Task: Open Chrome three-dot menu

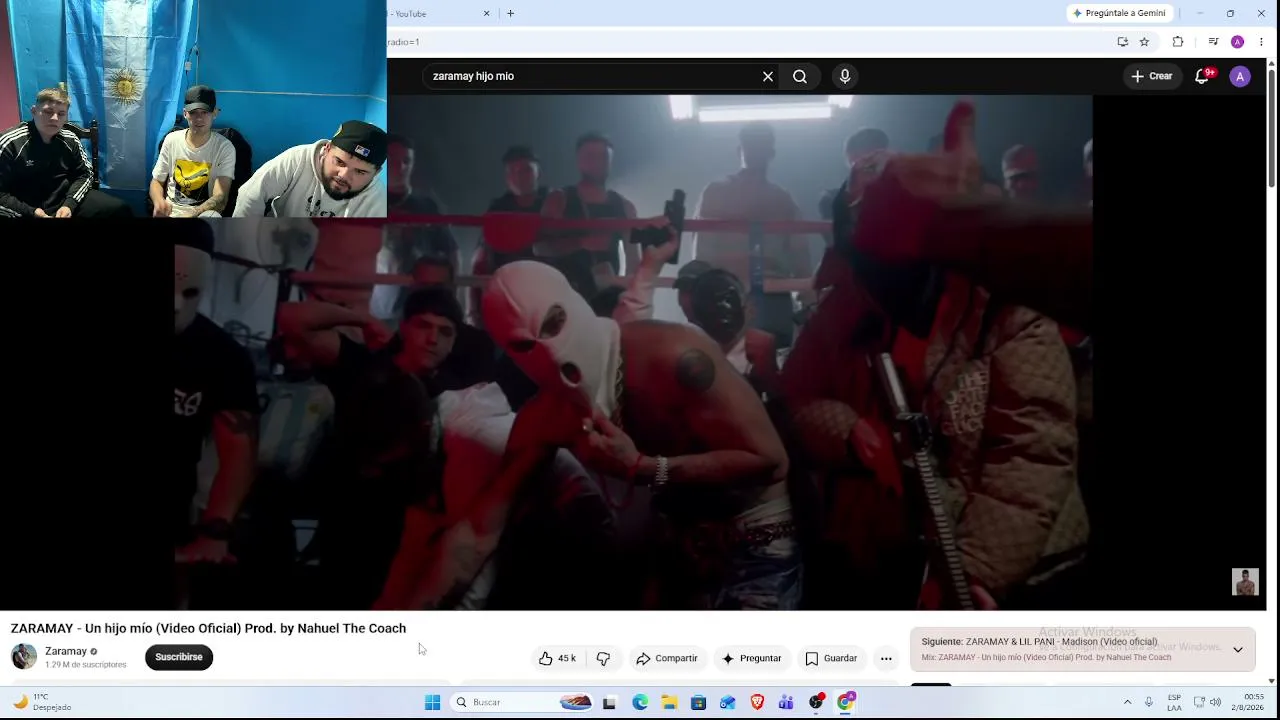Action: coord(1261,42)
